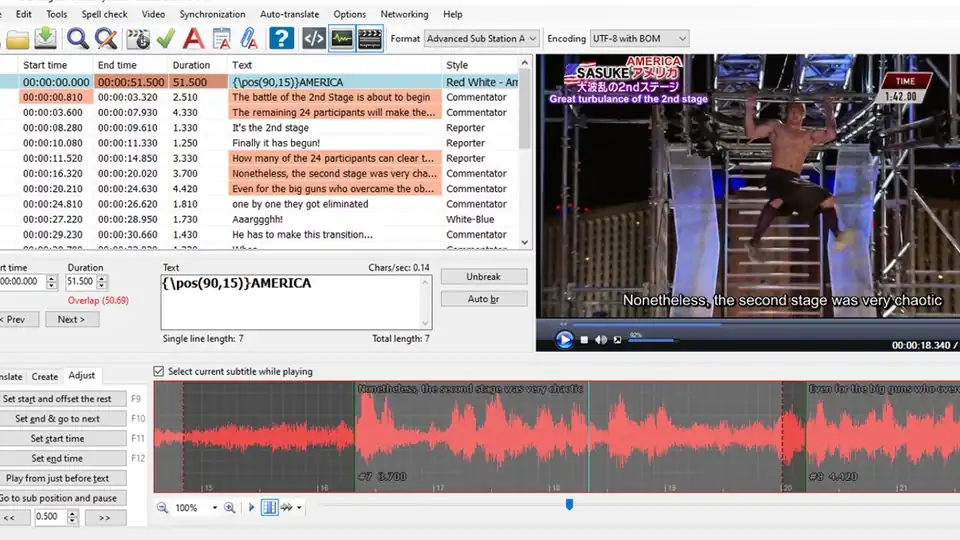Click the Auto br button
Image resolution: width=960 pixels, height=540 pixels.
484,299
